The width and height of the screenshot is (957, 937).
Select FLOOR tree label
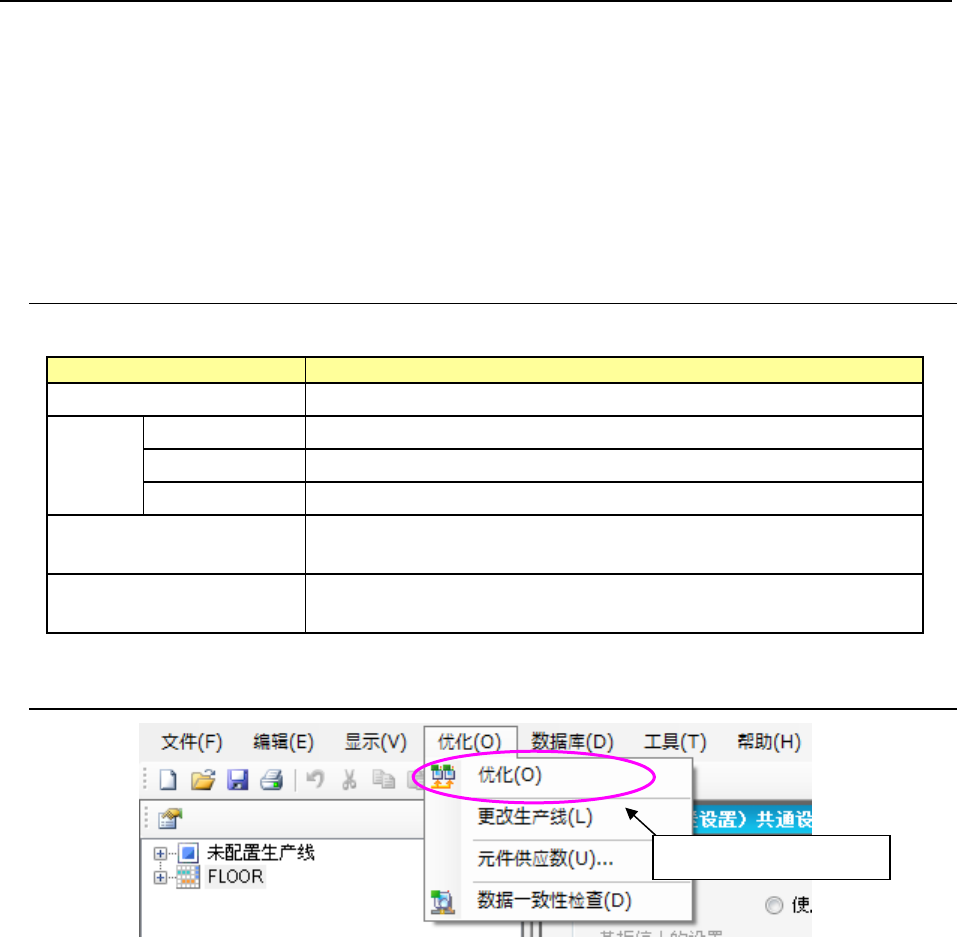[235, 877]
